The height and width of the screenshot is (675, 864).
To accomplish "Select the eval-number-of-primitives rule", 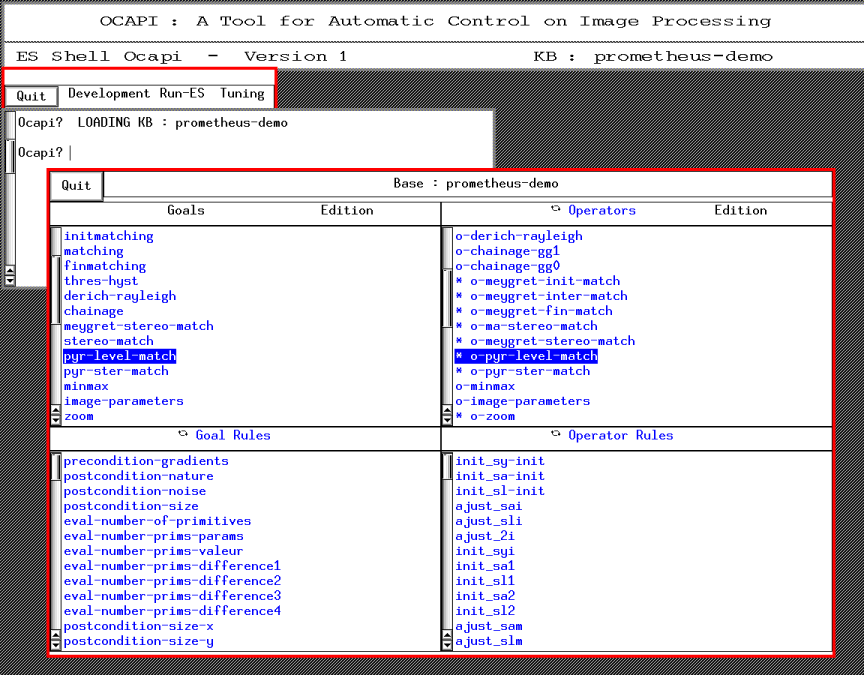I will click(157, 521).
